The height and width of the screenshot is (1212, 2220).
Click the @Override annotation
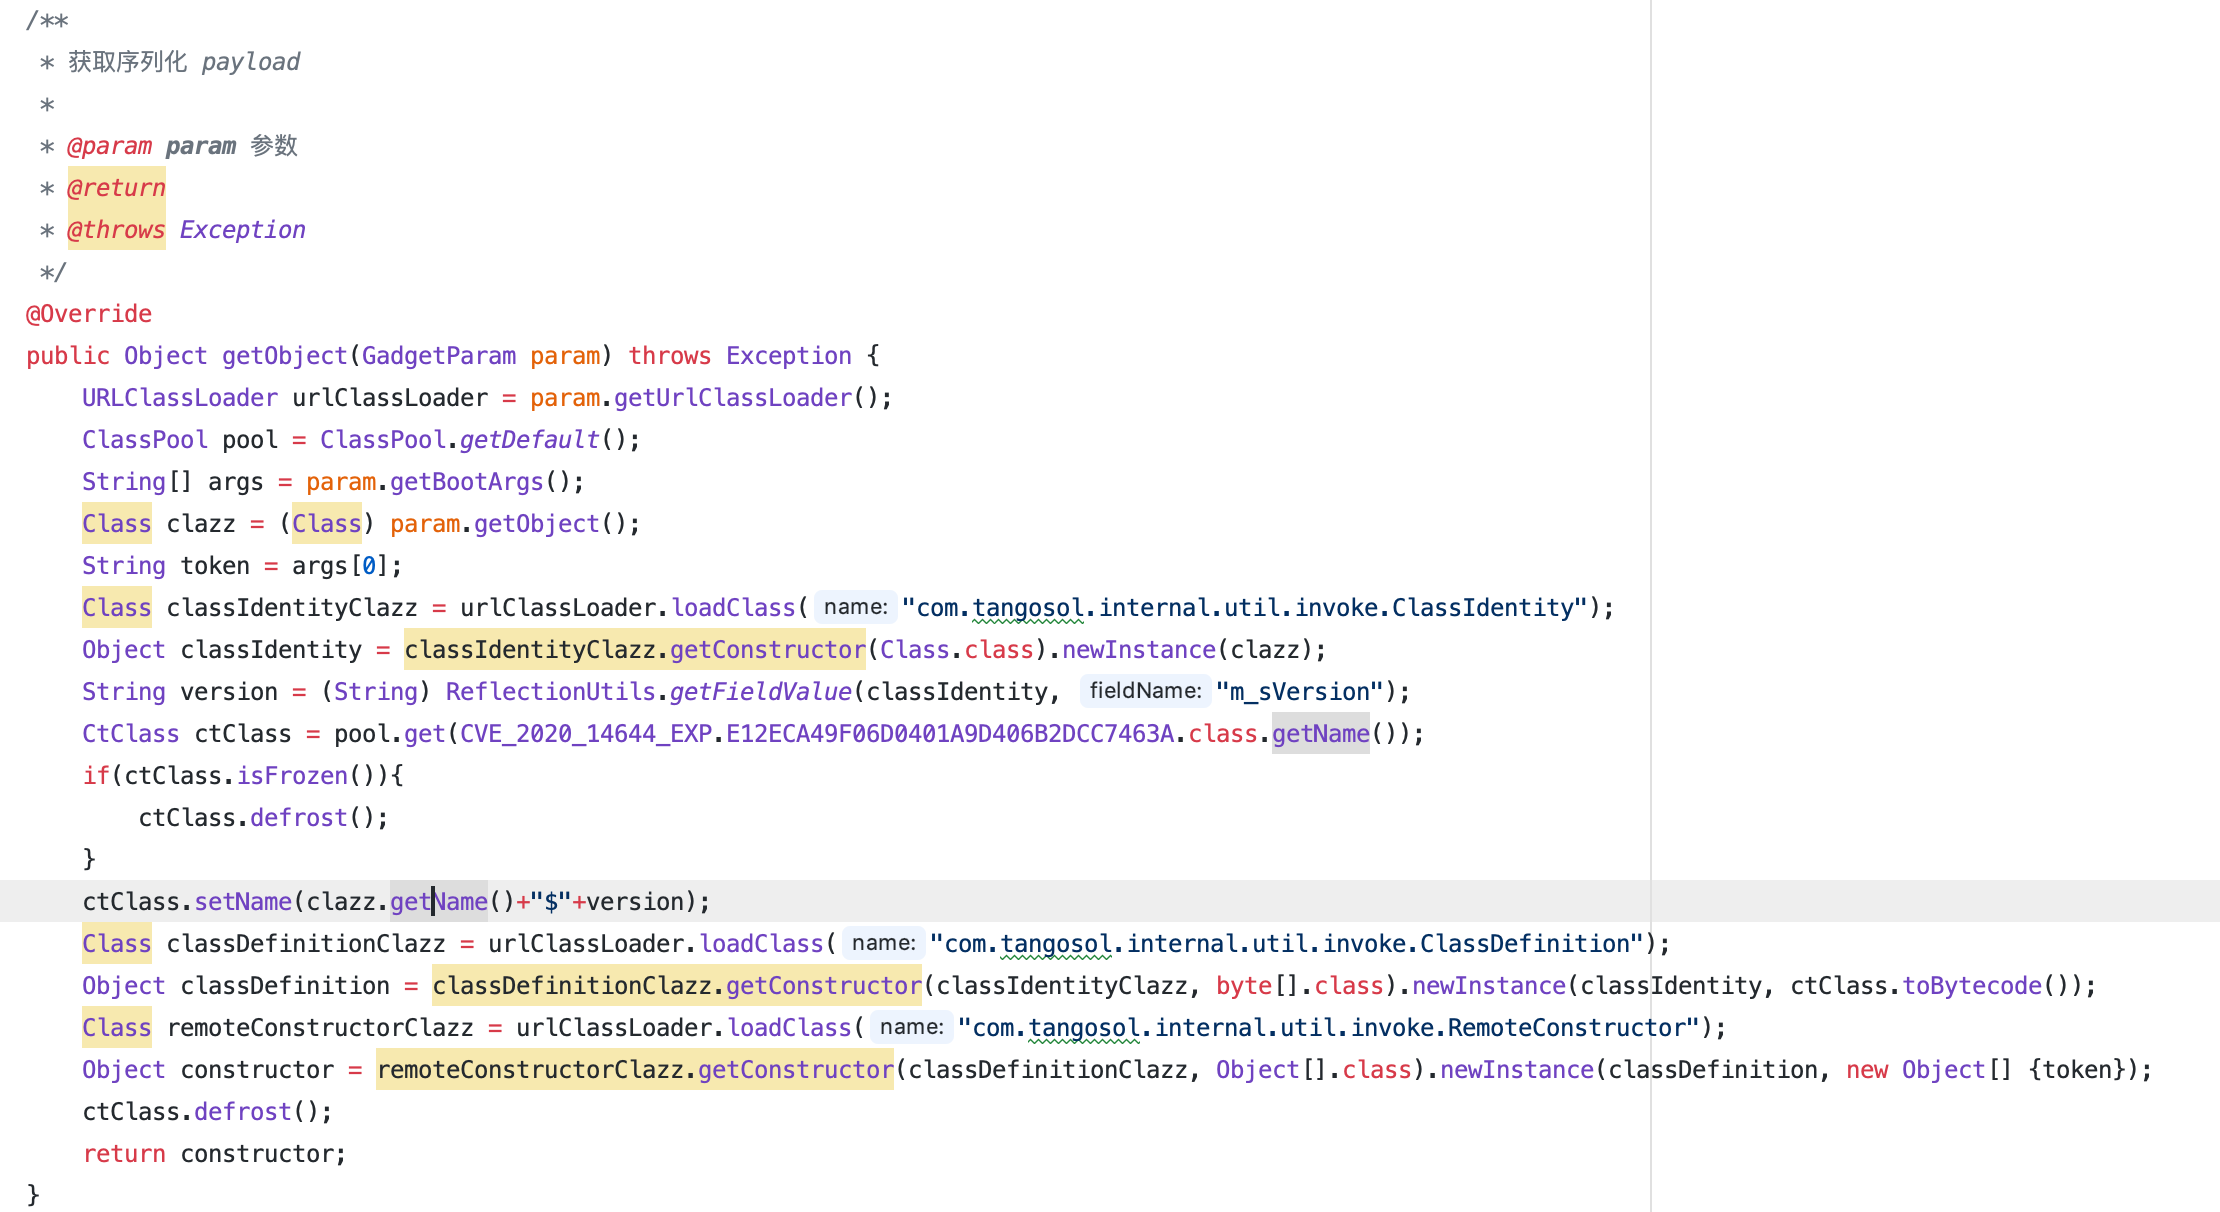[x=89, y=314]
